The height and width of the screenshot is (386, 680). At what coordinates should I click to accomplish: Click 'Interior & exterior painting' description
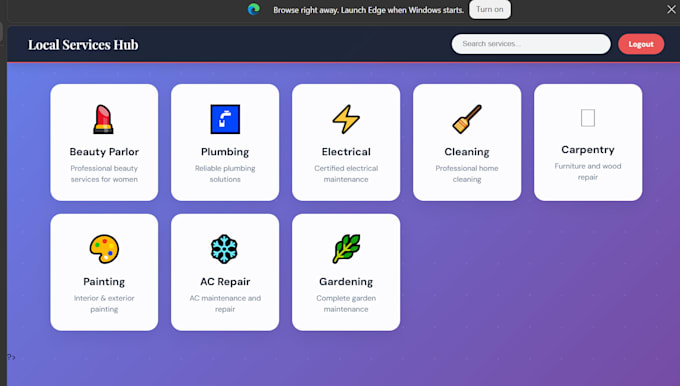104,304
